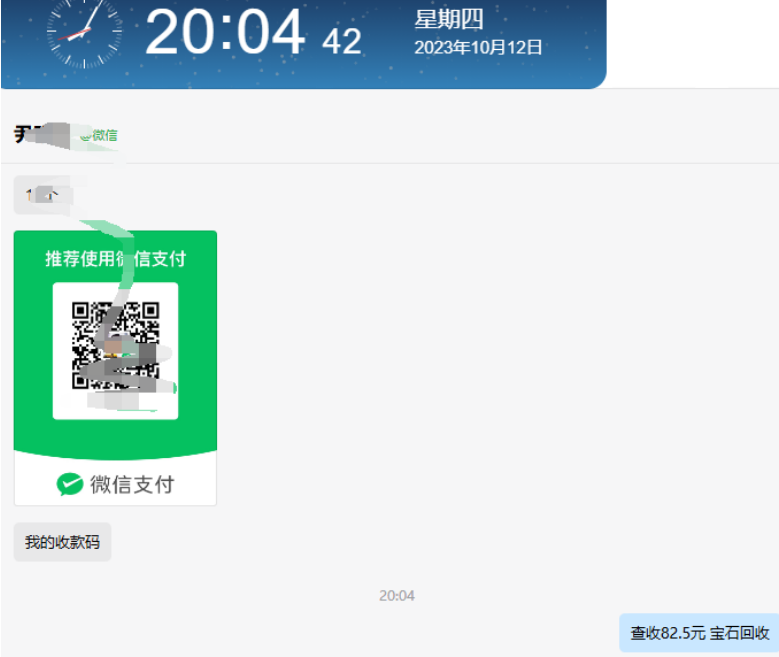Viewport: 779px width, 657px height.
Task: Click the 我的收款码 message bubble
Action: point(62,542)
